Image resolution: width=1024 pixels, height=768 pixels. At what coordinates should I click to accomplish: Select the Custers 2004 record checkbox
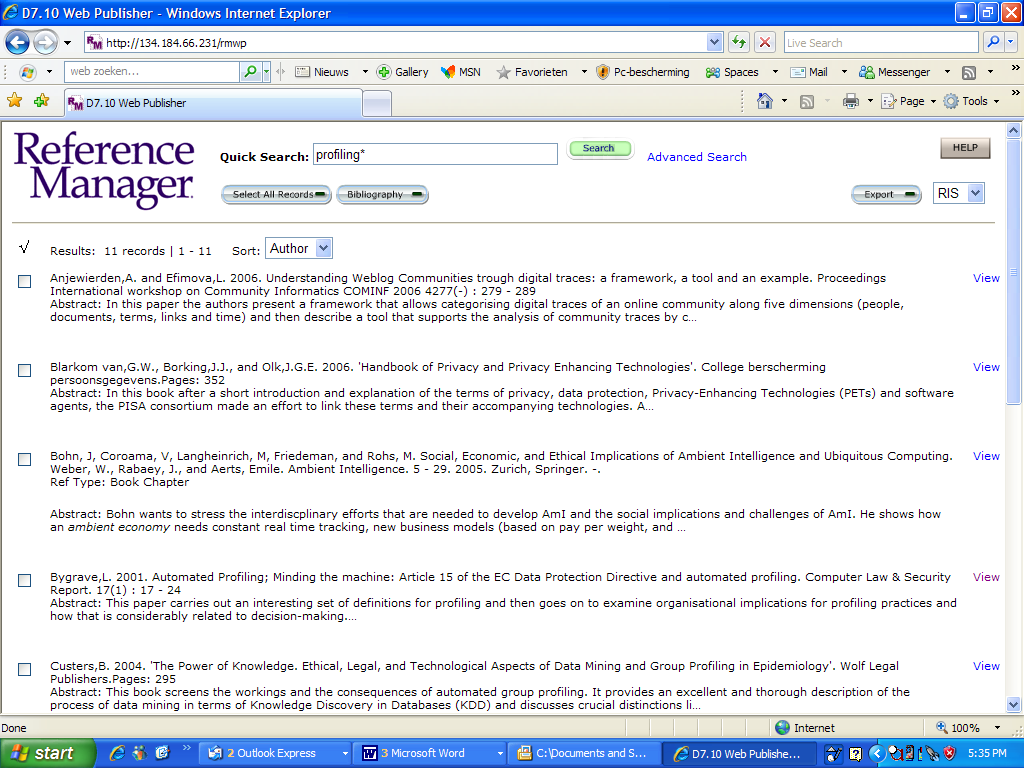tap(25, 670)
